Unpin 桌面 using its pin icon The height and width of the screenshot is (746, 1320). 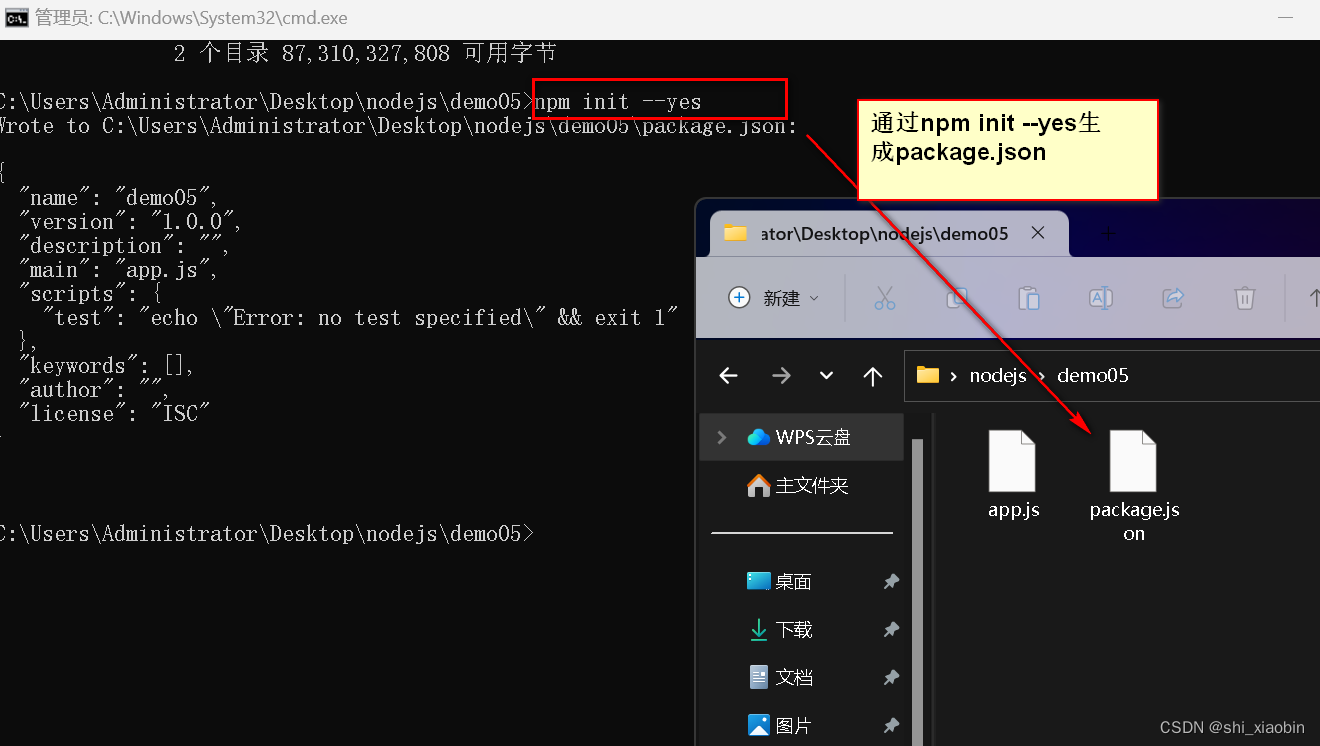890,581
